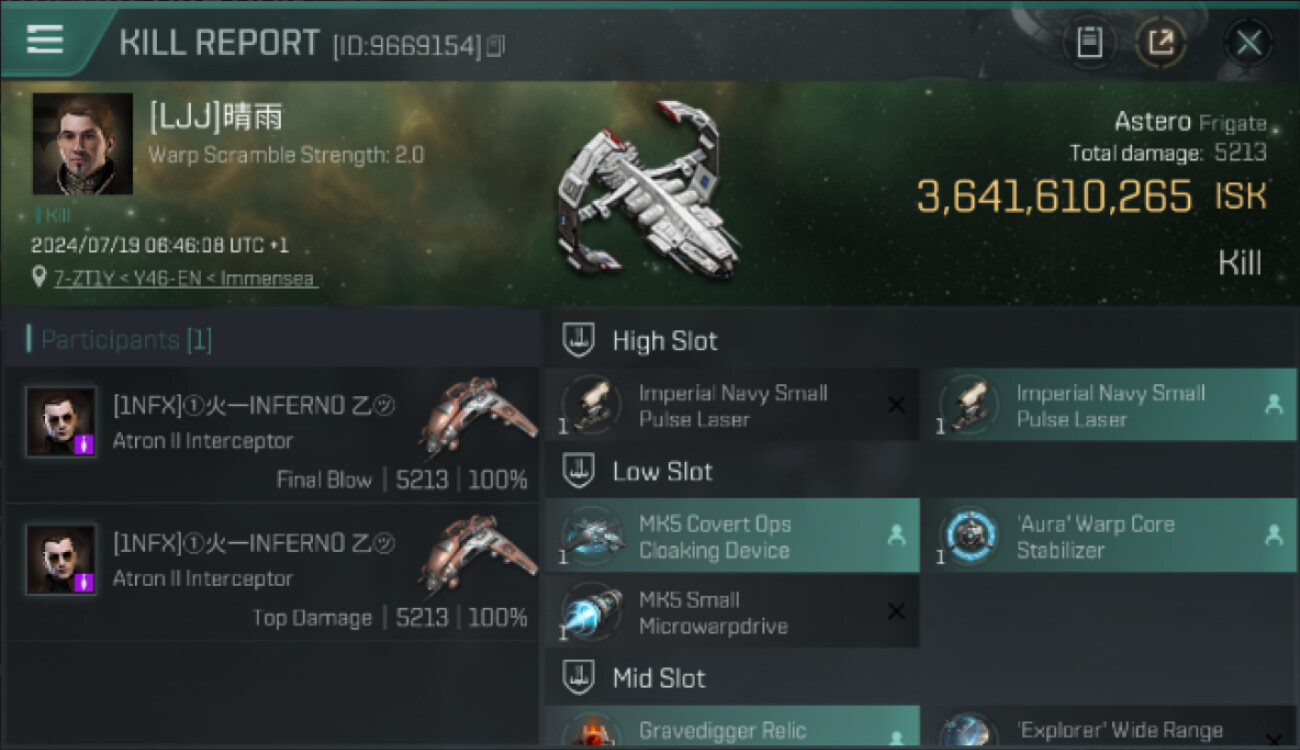Collapse the High Slot section
The height and width of the screenshot is (750, 1300).
click(x=578, y=340)
